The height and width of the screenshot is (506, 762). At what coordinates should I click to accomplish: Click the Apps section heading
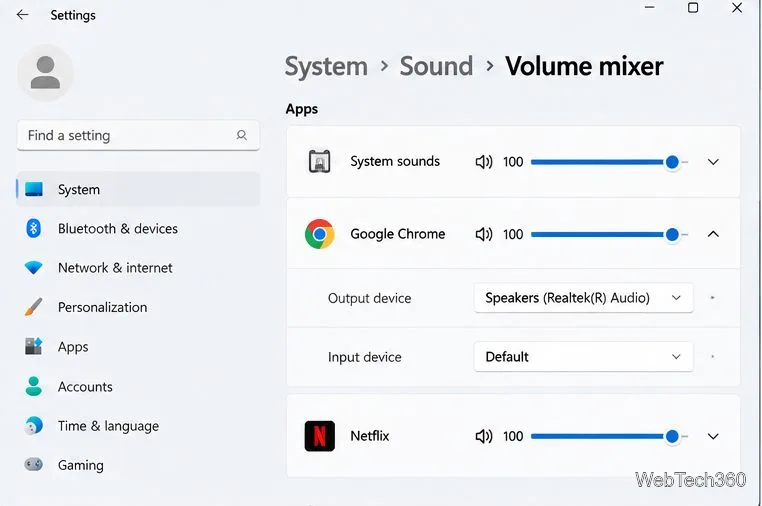point(301,109)
